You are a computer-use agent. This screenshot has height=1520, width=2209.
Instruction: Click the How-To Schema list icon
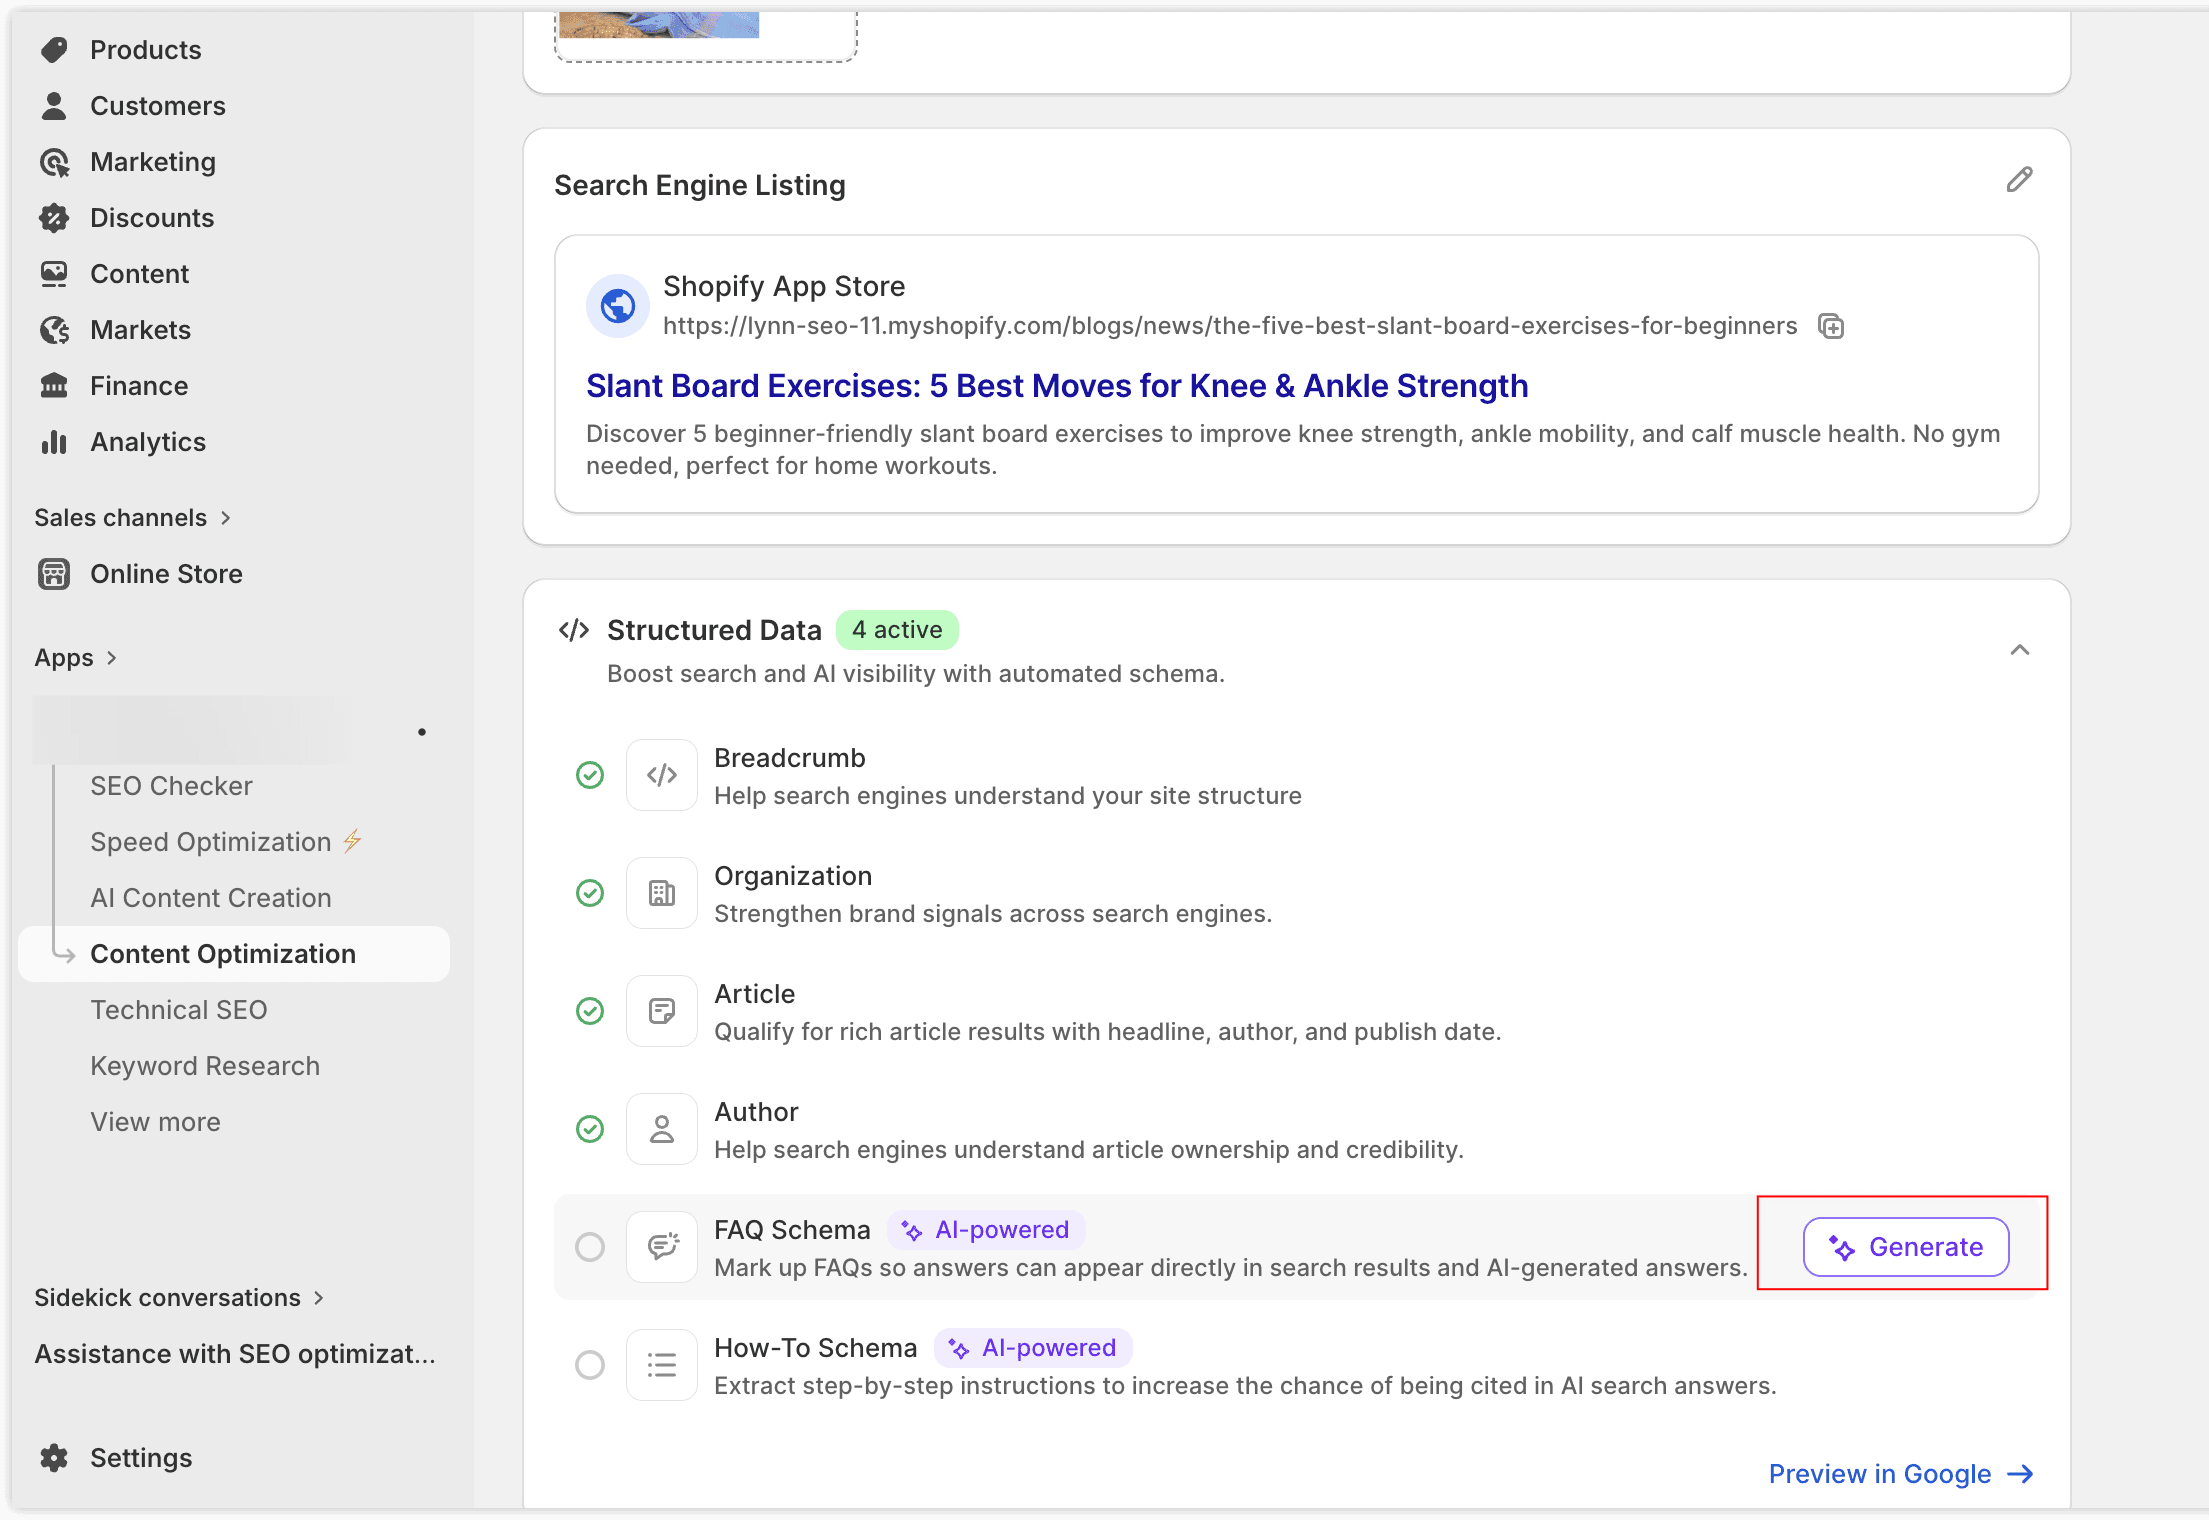(662, 1365)
